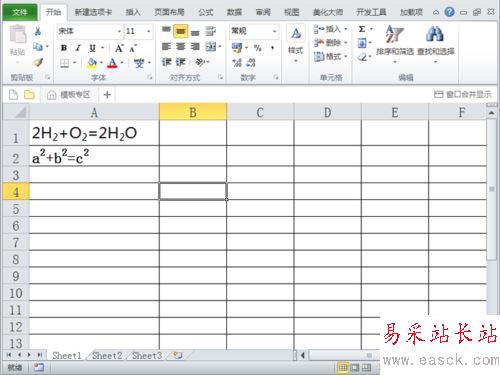Switch to the 开发工具 ribbon tab
This screenshot has width=500, height=375.
[371, 12]
